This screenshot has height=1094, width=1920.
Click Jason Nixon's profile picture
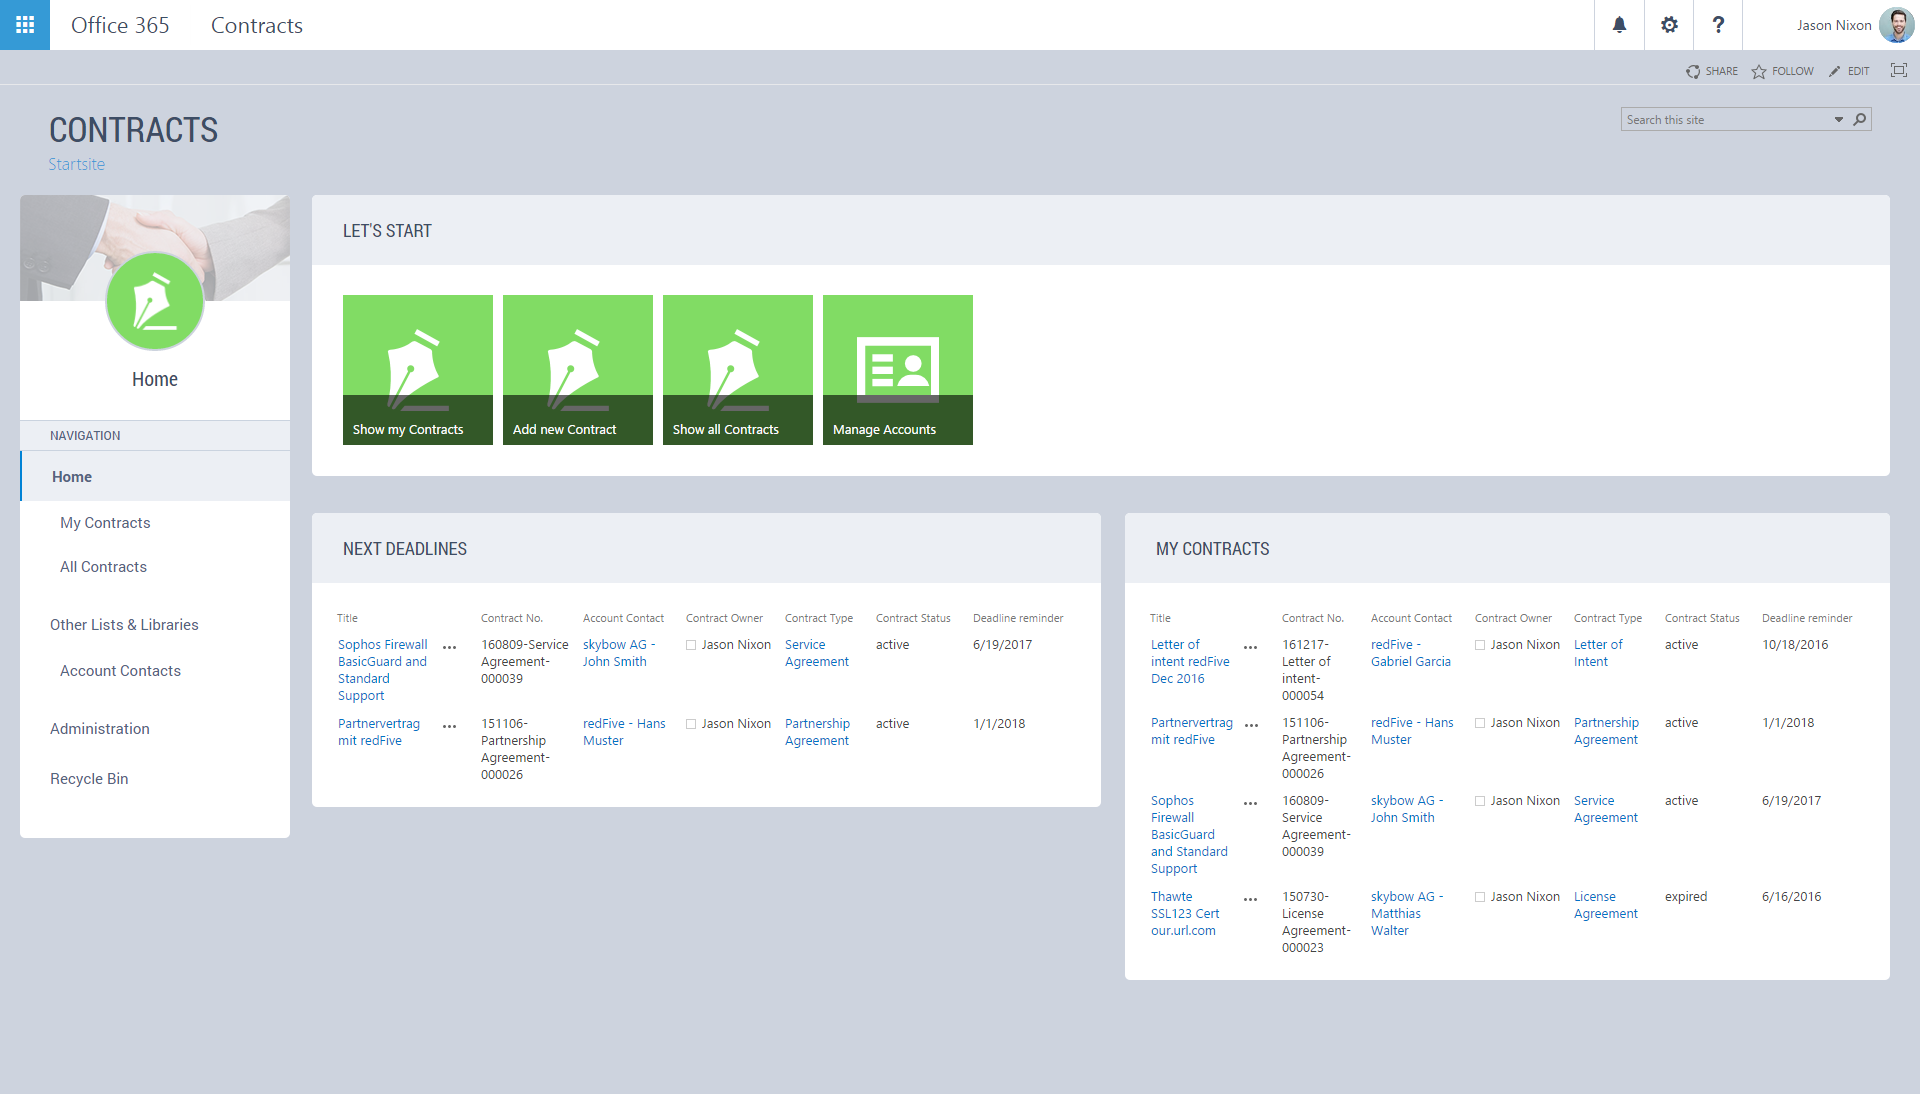click(1896, 25)
